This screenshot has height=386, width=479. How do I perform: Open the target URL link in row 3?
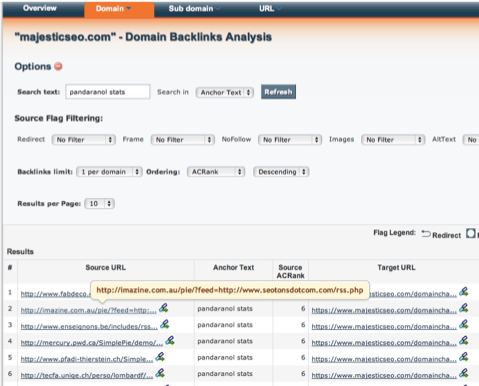[x=384, y=327]
